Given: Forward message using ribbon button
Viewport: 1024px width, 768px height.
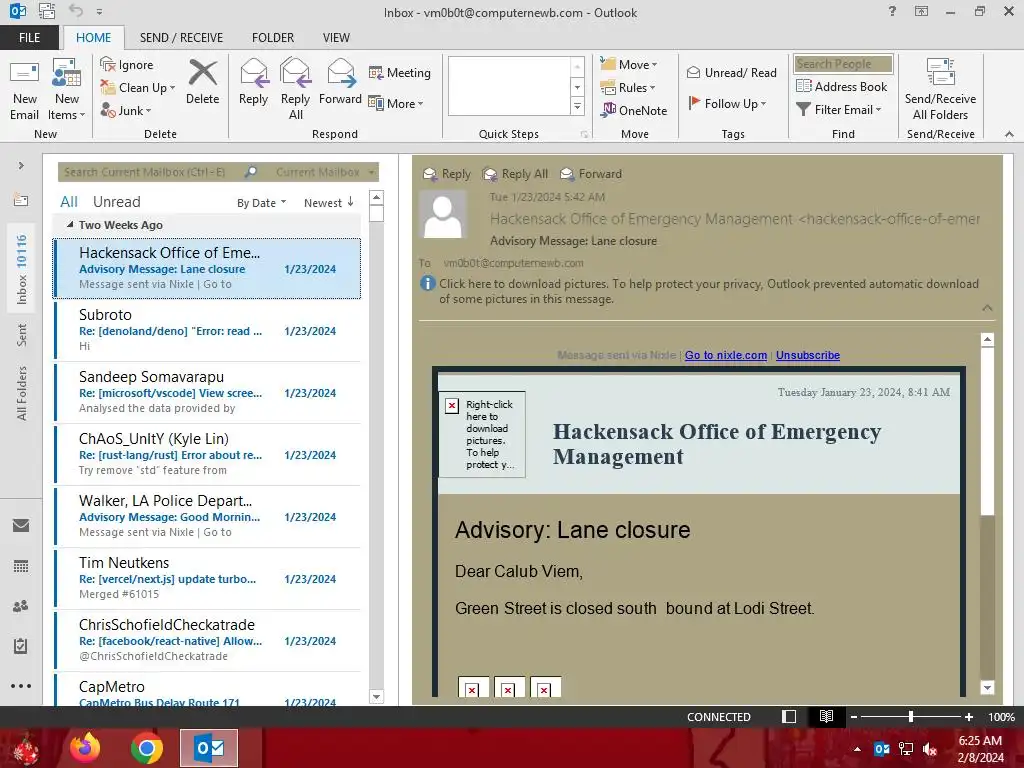Looking at the screenshot, I should point(340,82).
